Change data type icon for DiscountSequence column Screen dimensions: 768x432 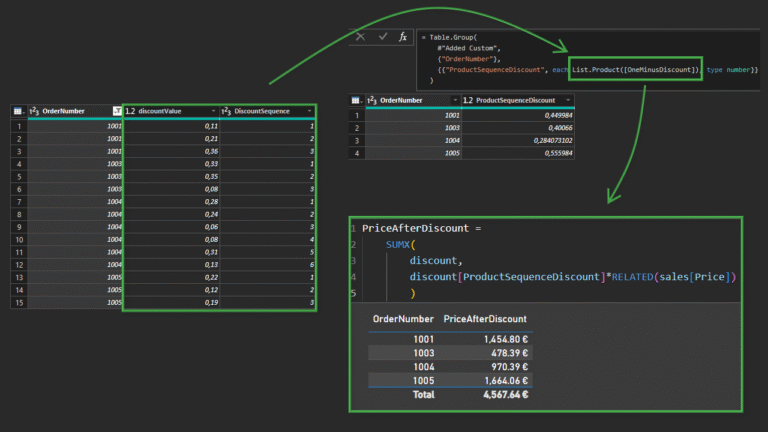[227, 110]
